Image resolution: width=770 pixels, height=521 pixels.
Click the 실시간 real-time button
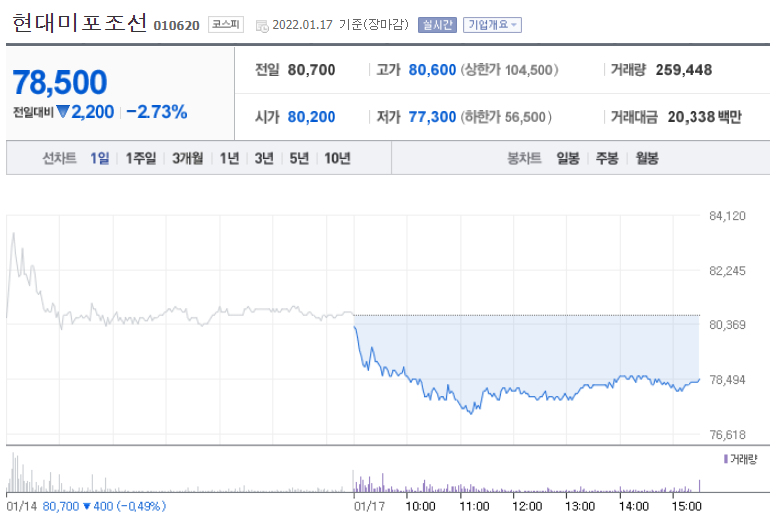[x=437, y=25]
